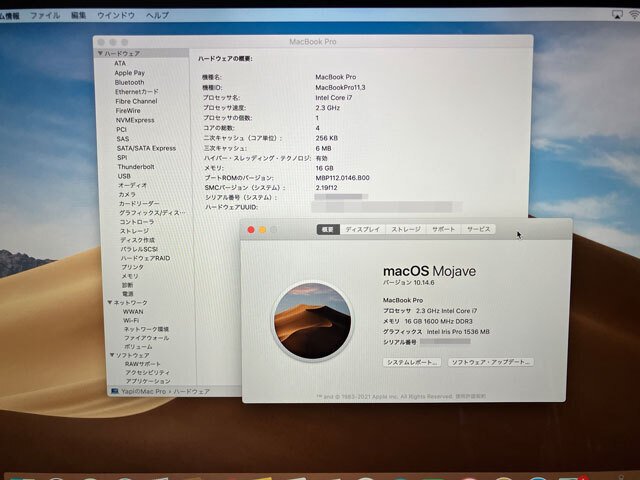Collapse the ネットワーク section
The height and width of the screenshot is (480, 640).
pyautogui.click(x=110, y=302)
